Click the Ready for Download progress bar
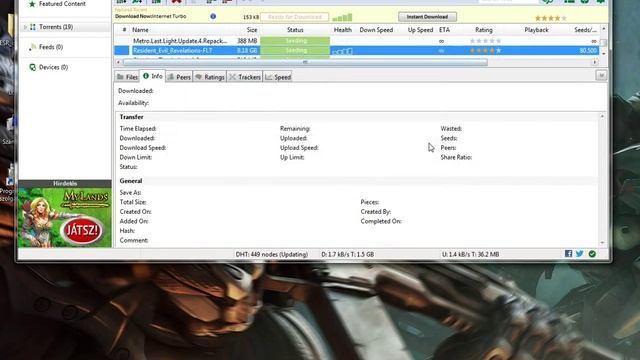Image resolution: width=640 pixels, height=360 pixels. pos(295,17)
